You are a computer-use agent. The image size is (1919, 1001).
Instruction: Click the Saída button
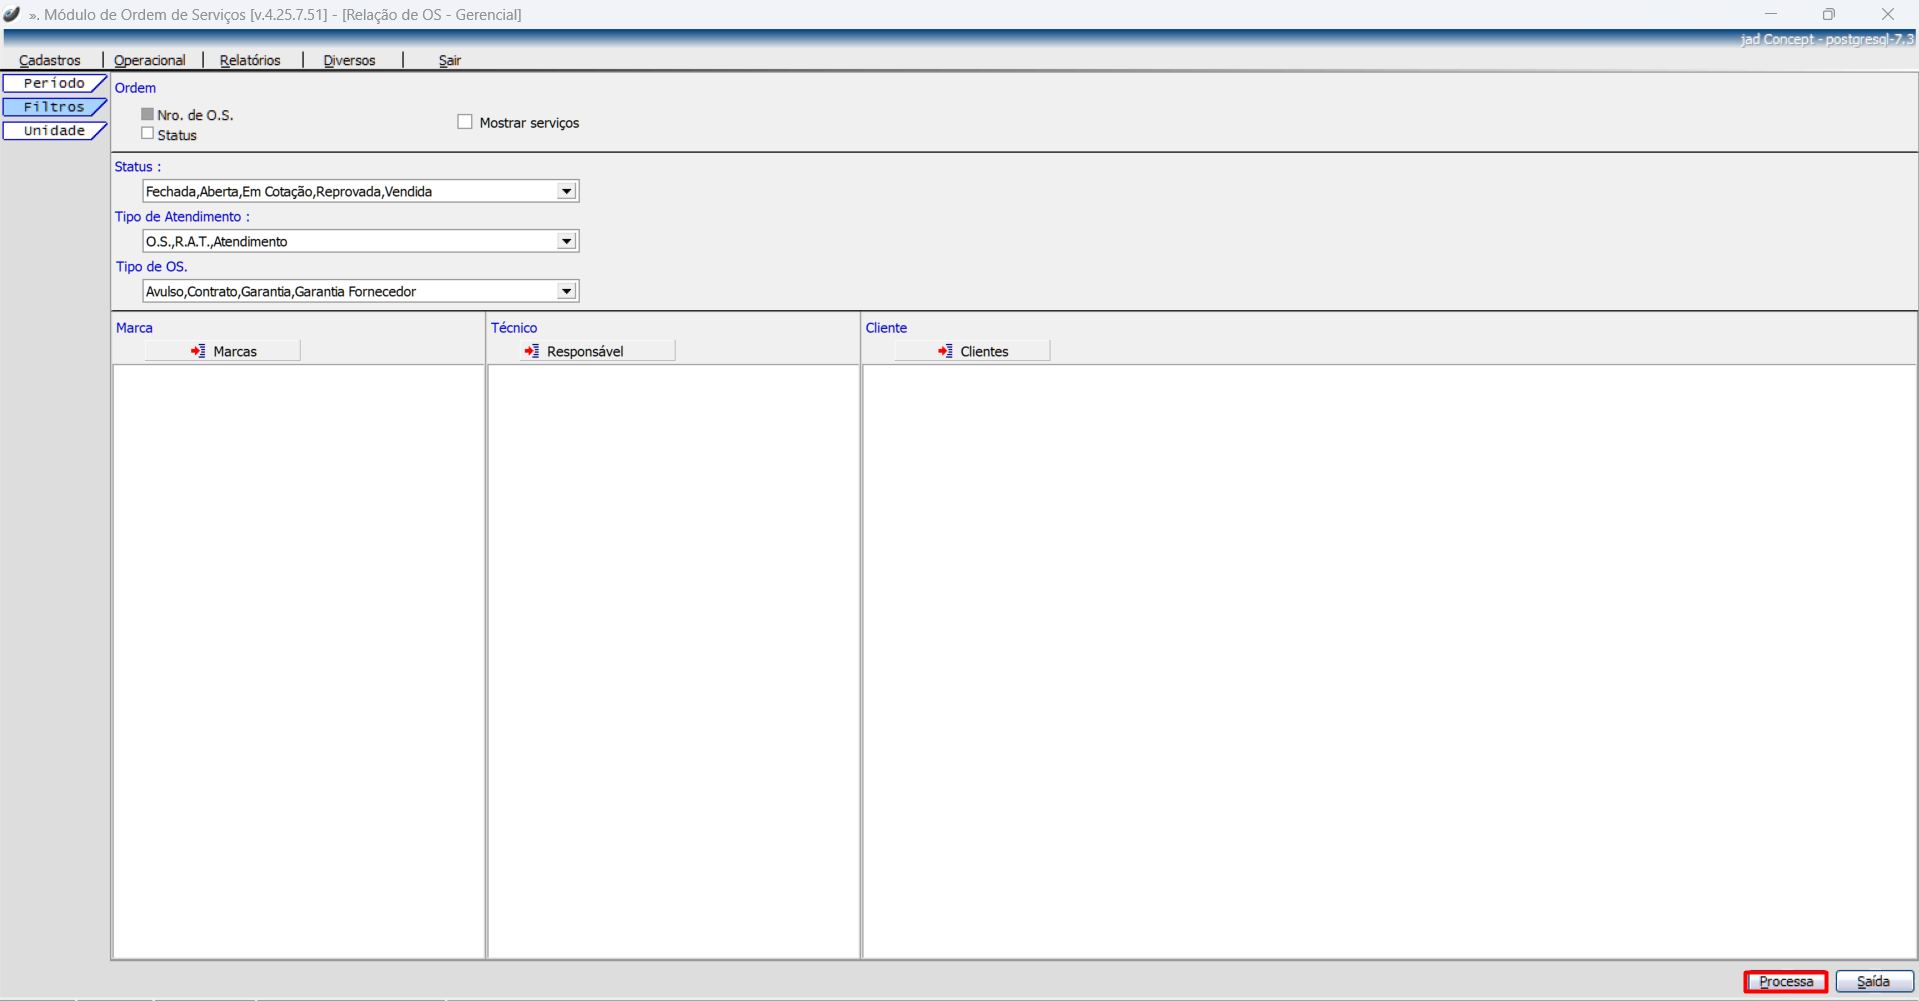[1873, 981]
